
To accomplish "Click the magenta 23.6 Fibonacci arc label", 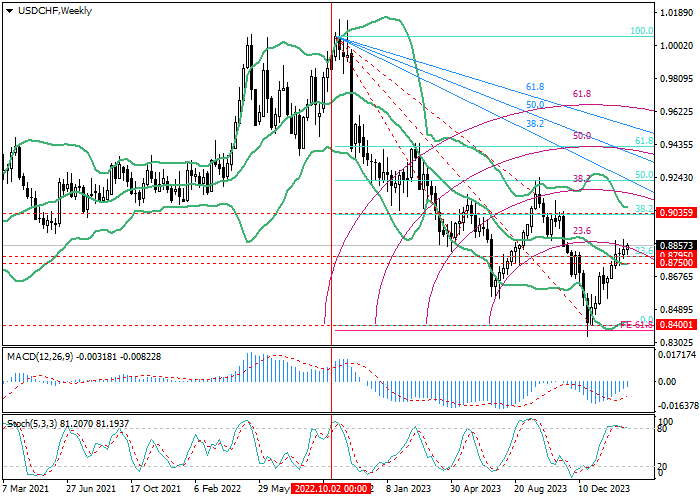I will [x=582, y=230].
